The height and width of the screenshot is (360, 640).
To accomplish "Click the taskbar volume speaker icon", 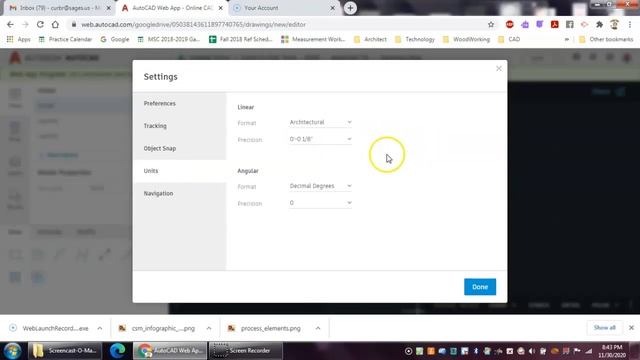I will click(531, 351).
